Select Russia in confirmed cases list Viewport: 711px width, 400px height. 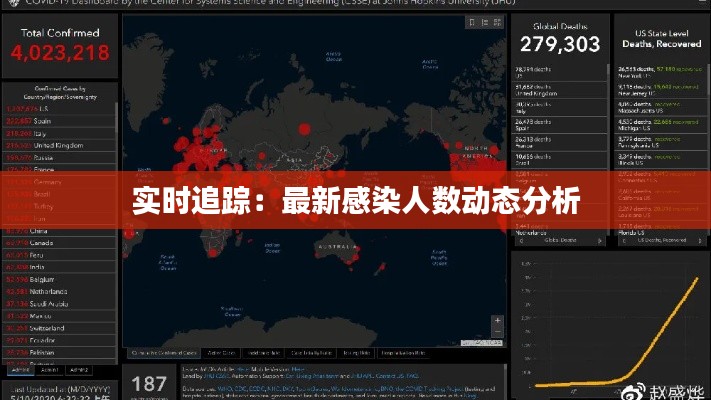pos(59,158)
